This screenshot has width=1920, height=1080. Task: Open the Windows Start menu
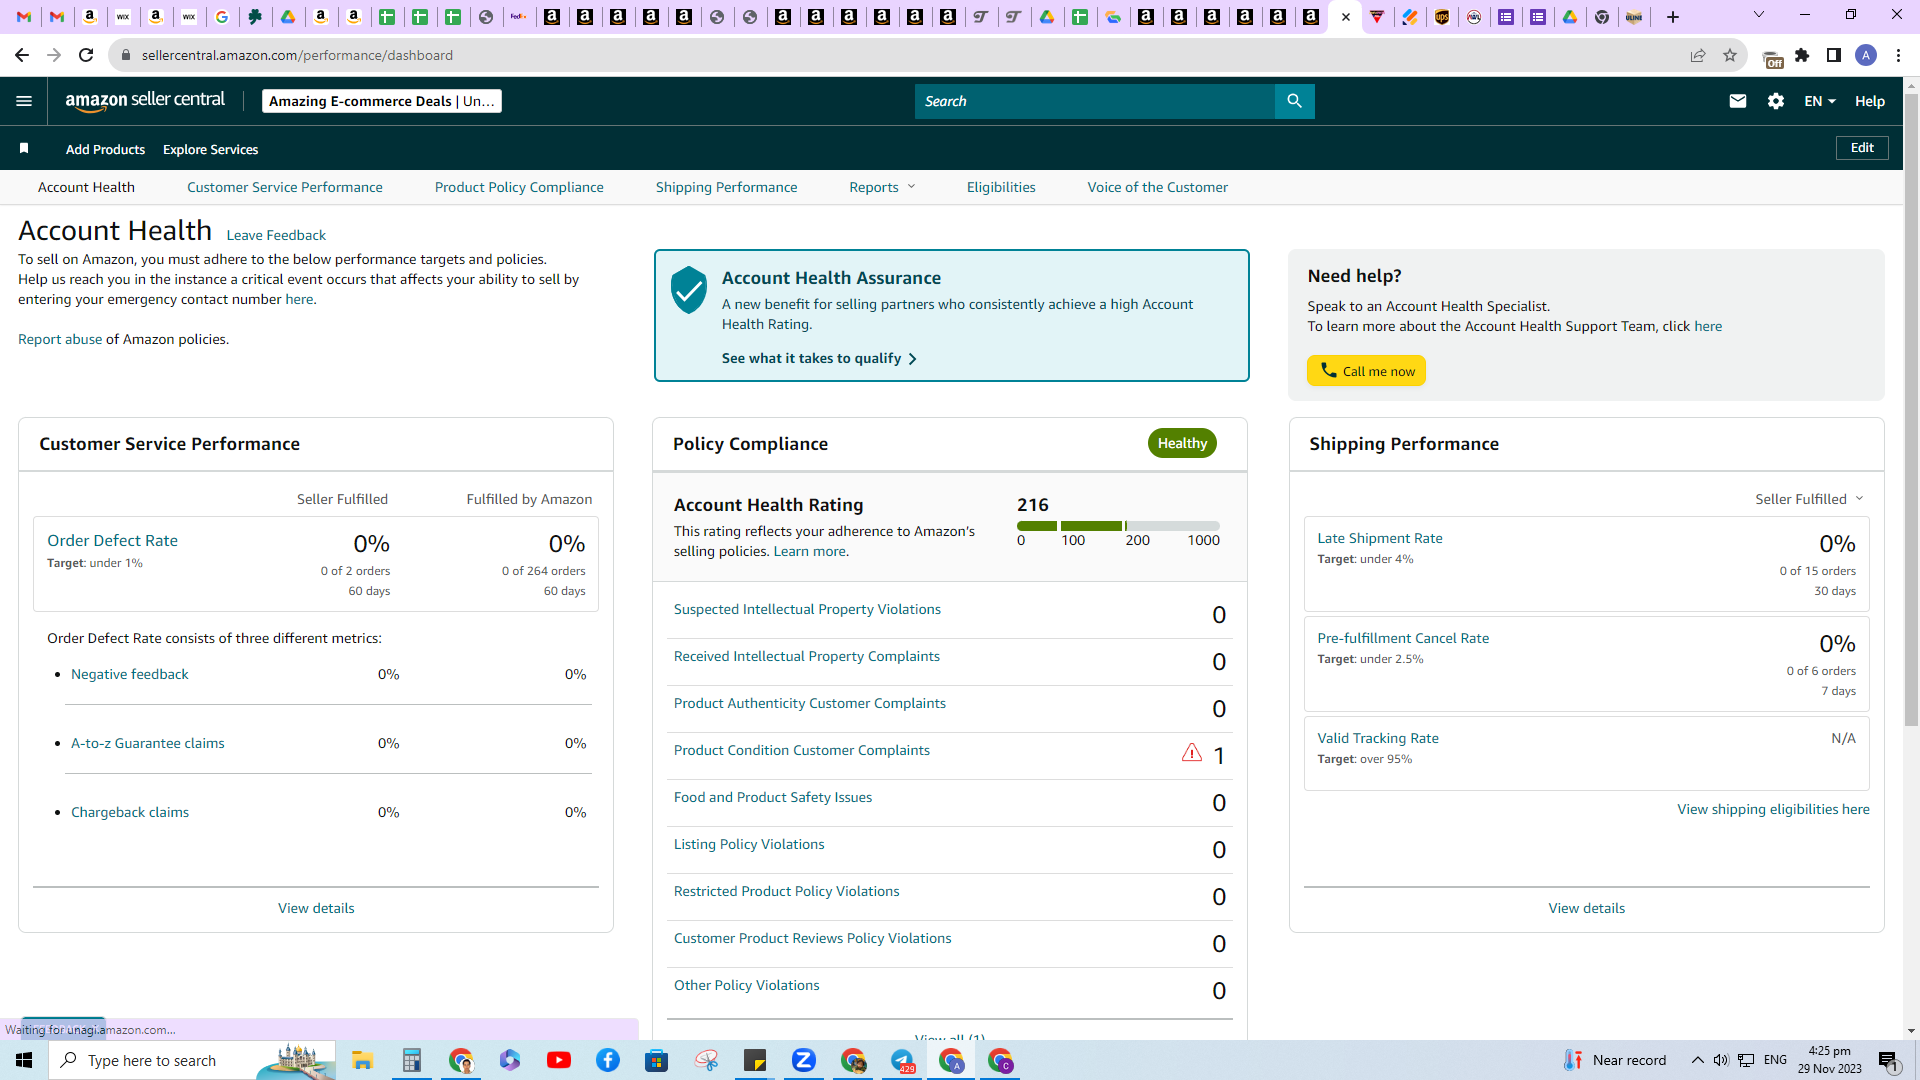pyautogui.click(x=24, y=1060)
